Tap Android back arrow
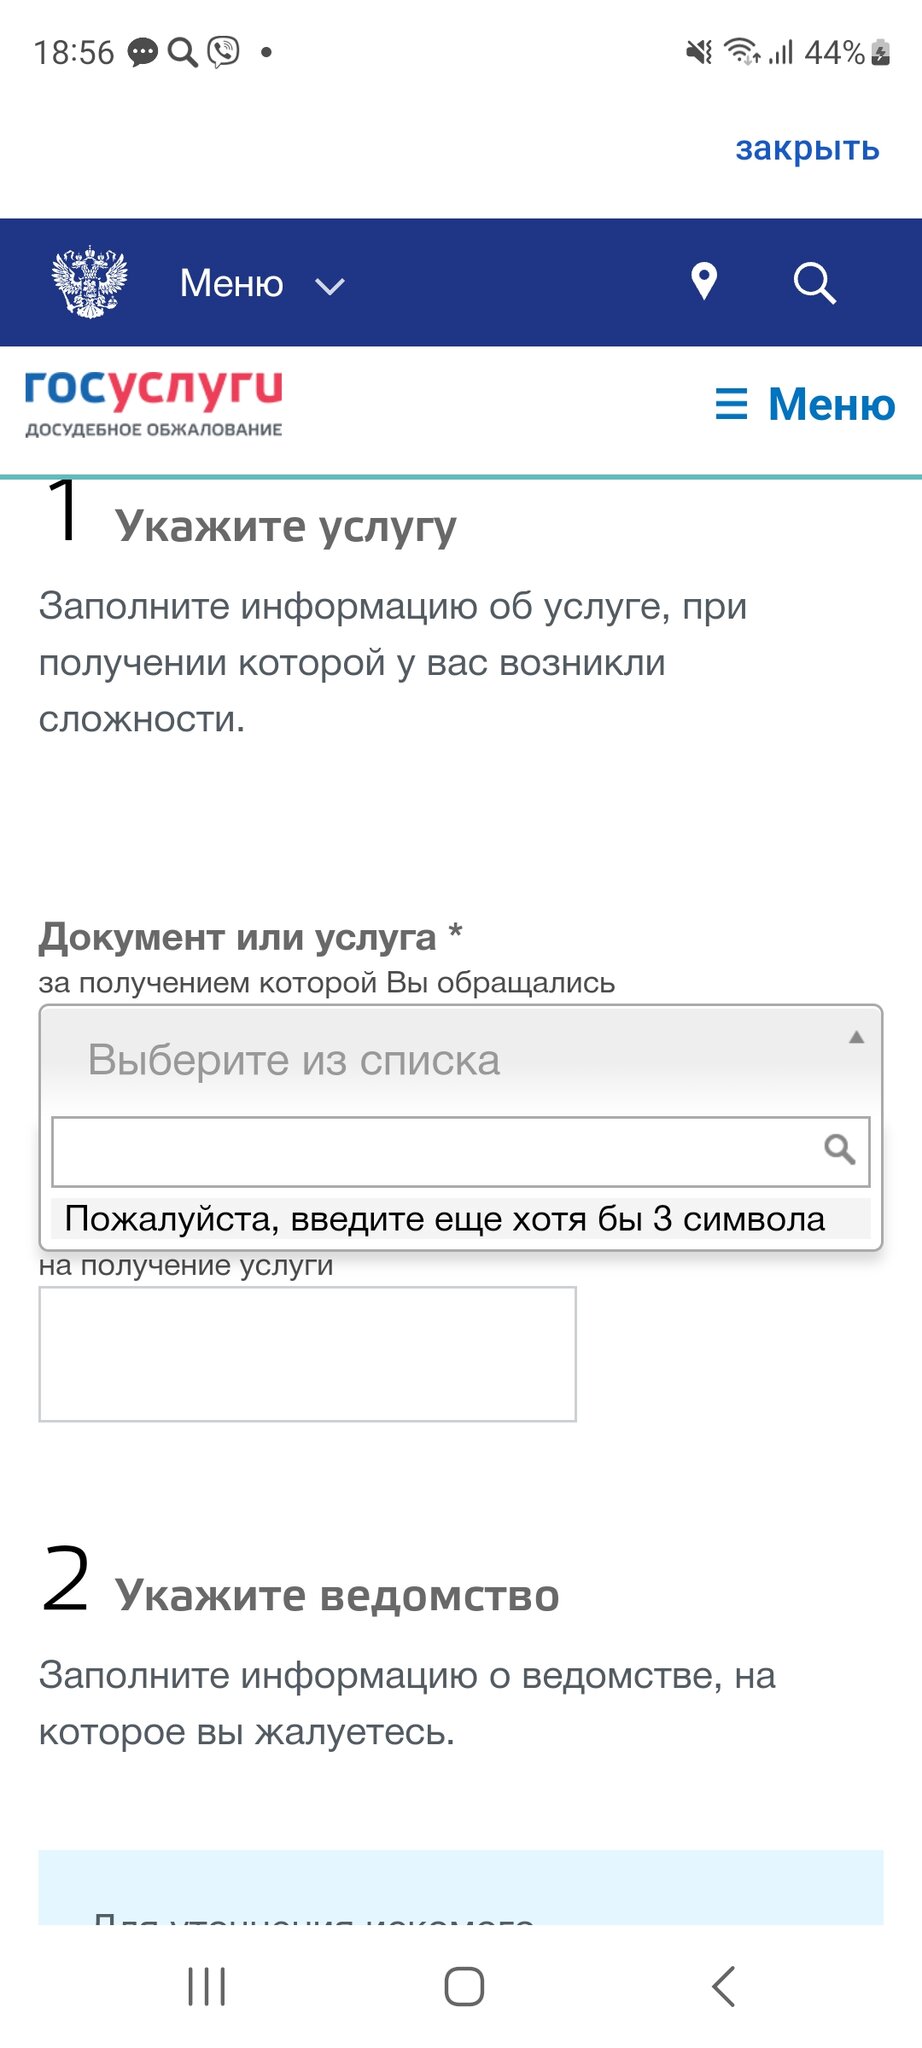The image size is (922, 2048). click(723, 1986)
